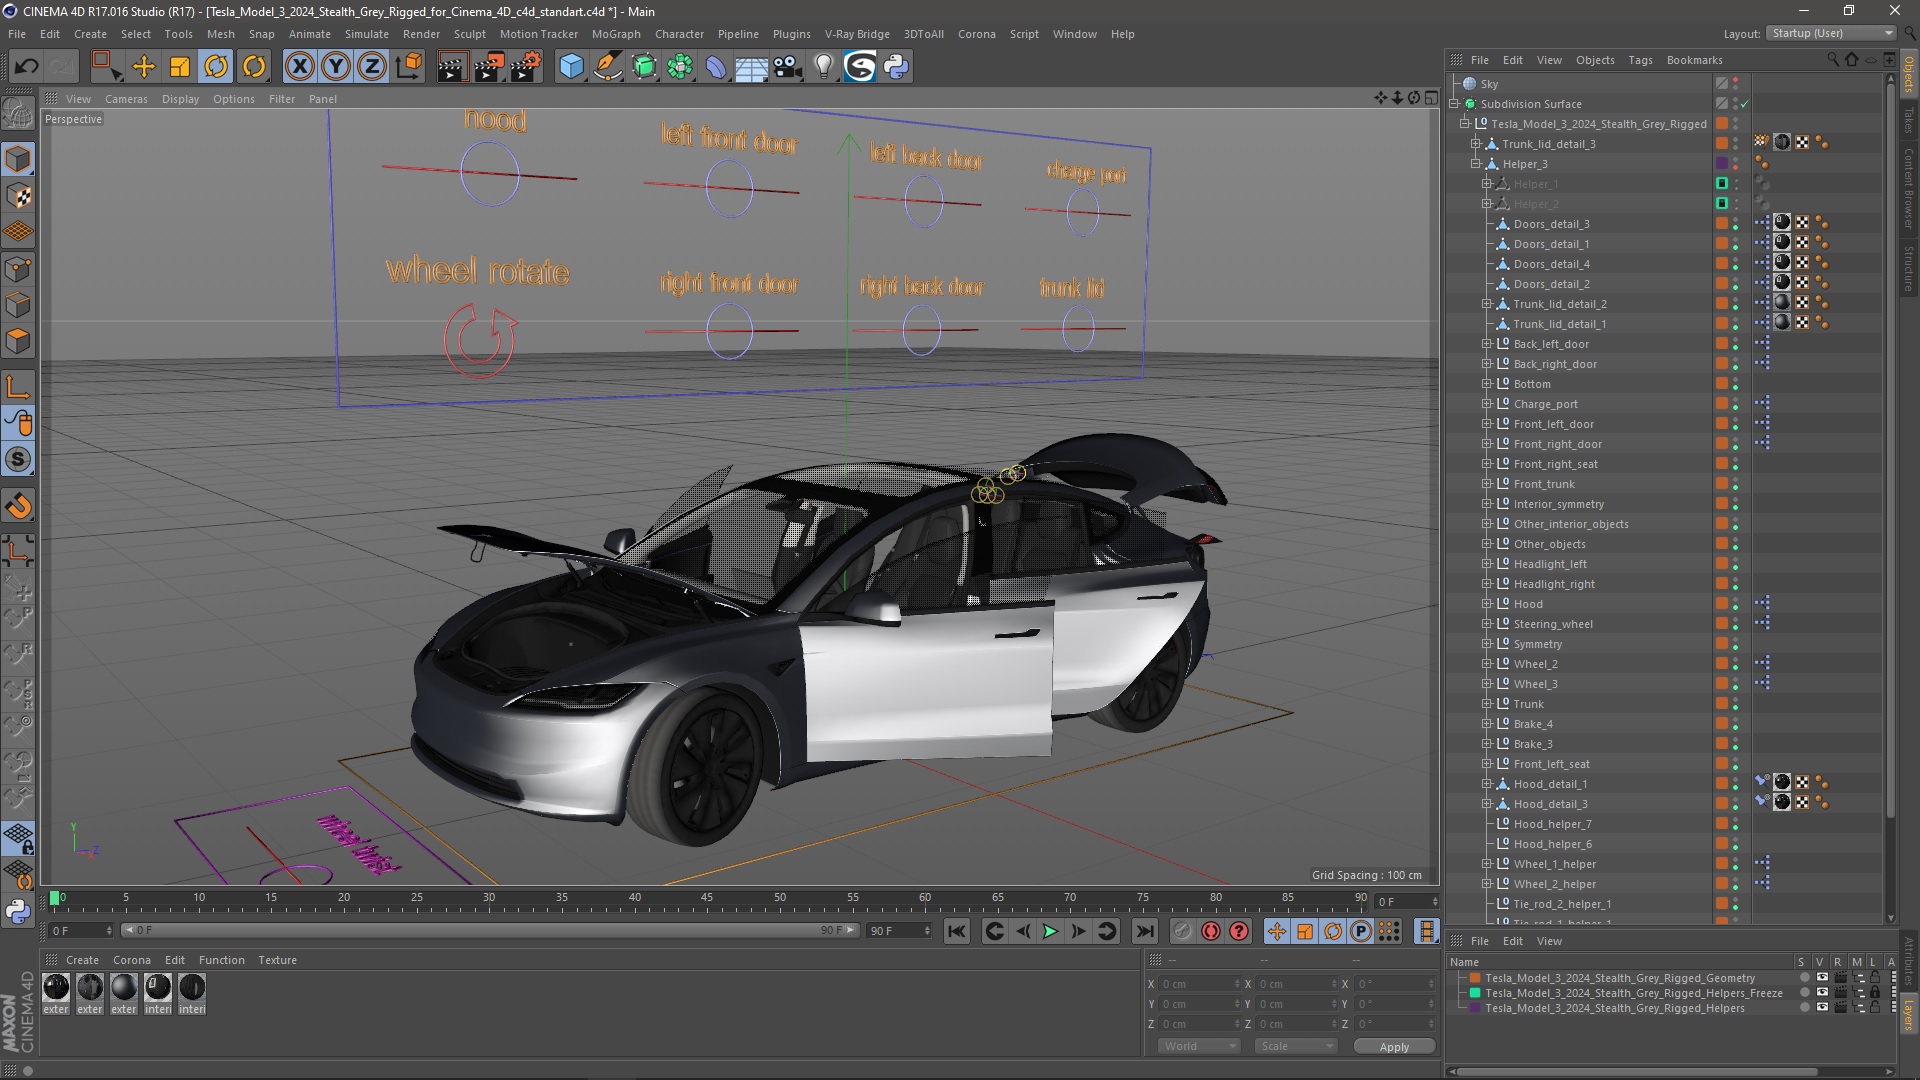Toggle visibility dots for Hood object
The height and width of the screenshot is (1080, 1920).
[1736, 604]
